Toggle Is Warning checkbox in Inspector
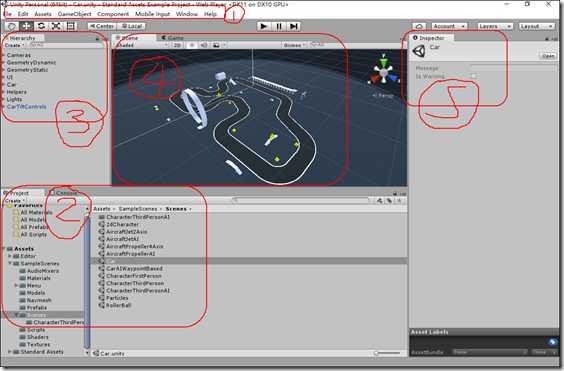This screenshot has width=564, height=371. [474, 76]
